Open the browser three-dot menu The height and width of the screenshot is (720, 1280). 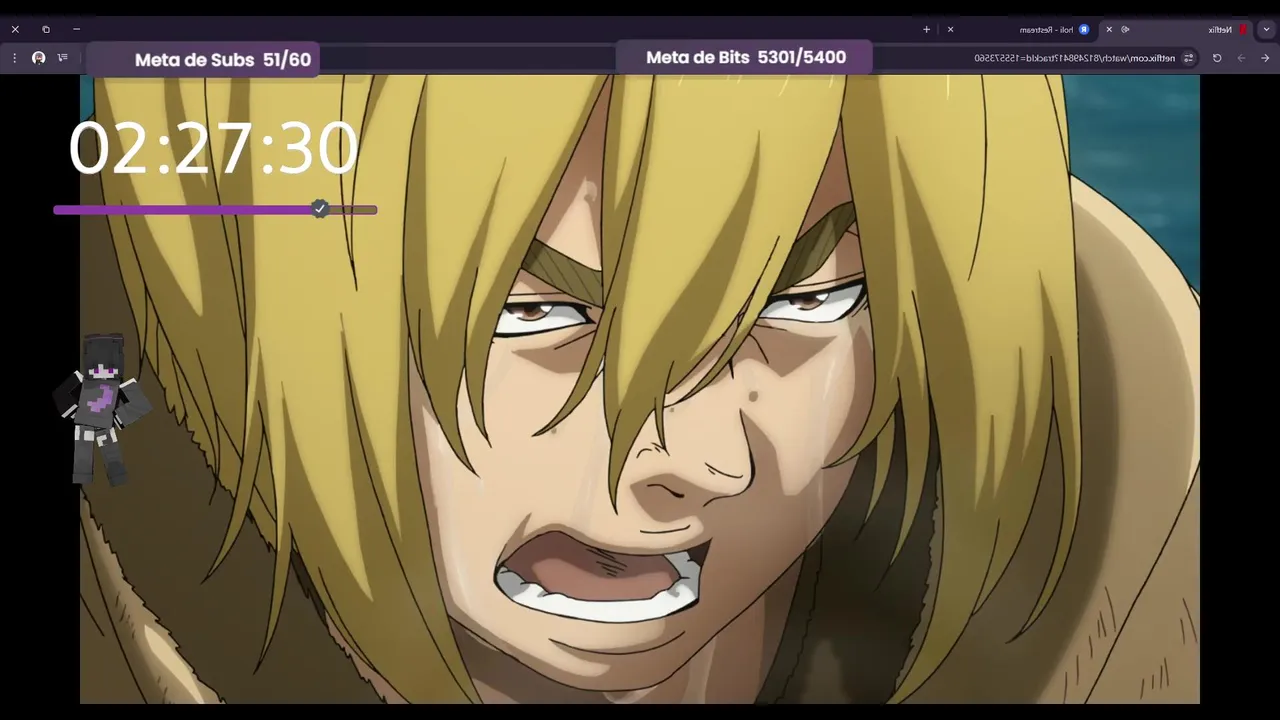coord(14,58)
